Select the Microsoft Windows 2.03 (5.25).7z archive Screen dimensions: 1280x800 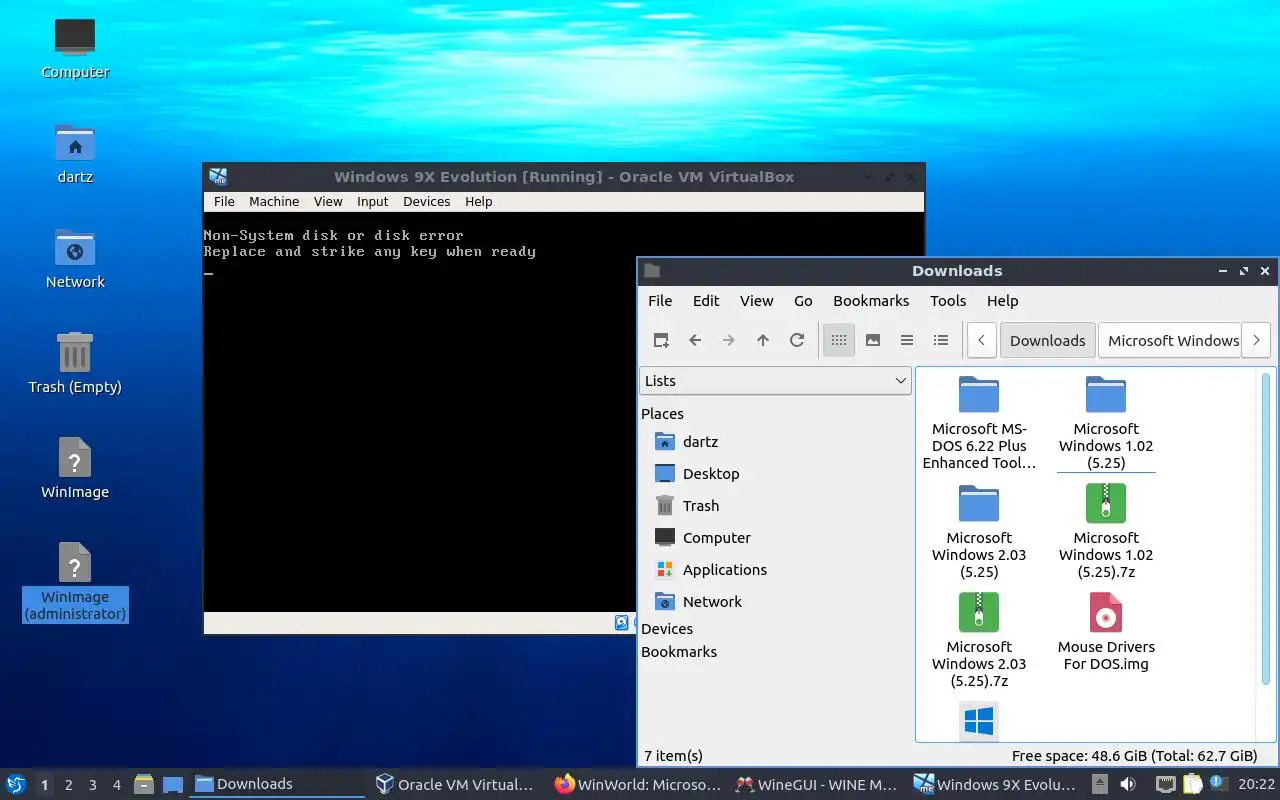[x=979, y=641]
